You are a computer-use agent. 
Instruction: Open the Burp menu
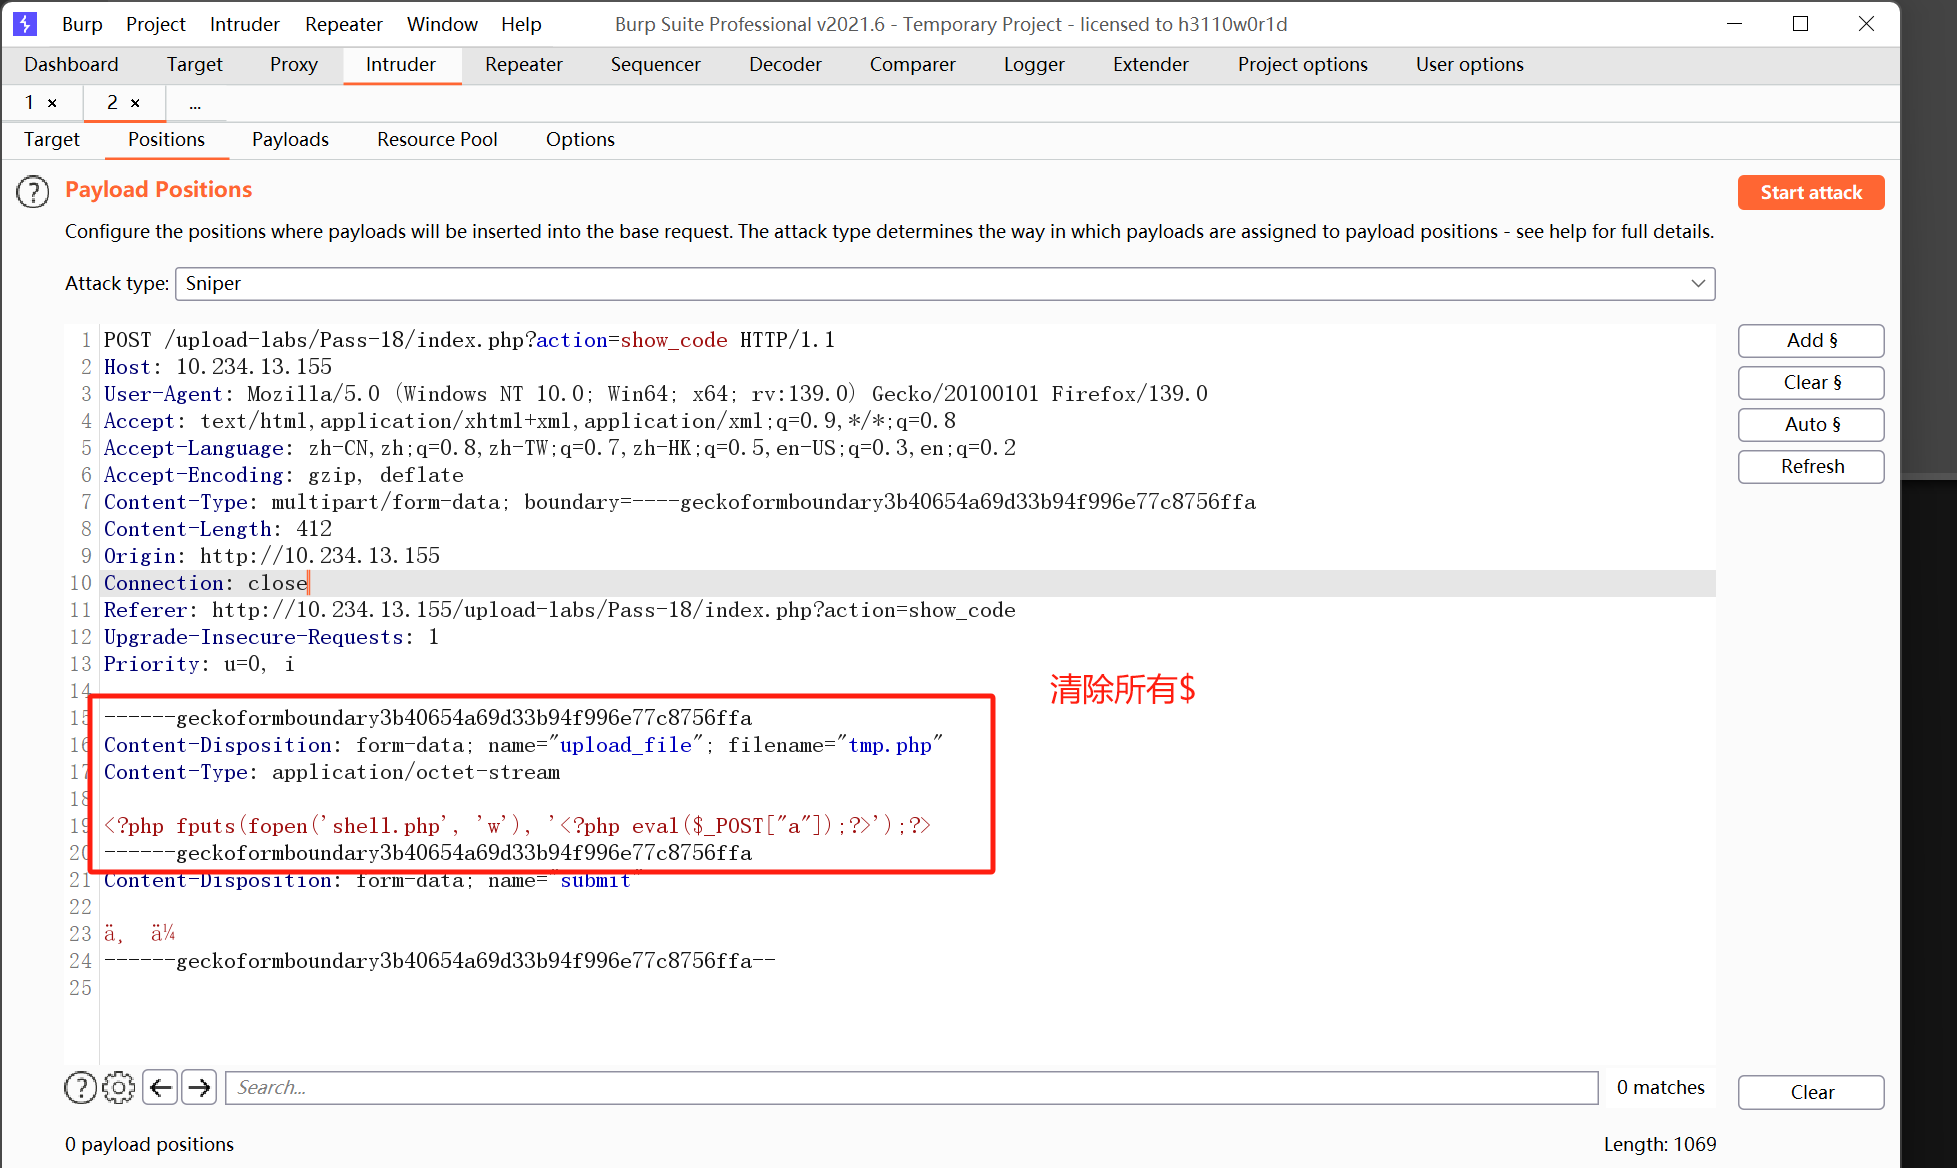point(82,24)
